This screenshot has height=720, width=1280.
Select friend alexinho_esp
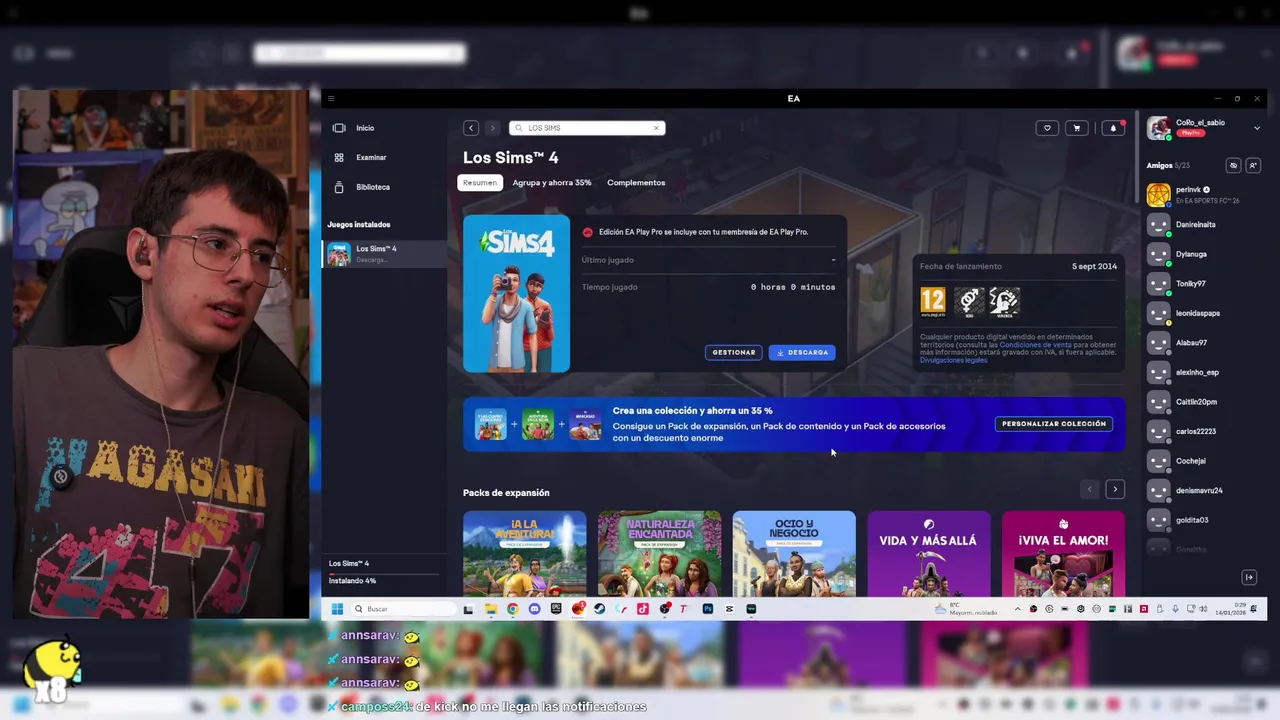pos(1202,372)
